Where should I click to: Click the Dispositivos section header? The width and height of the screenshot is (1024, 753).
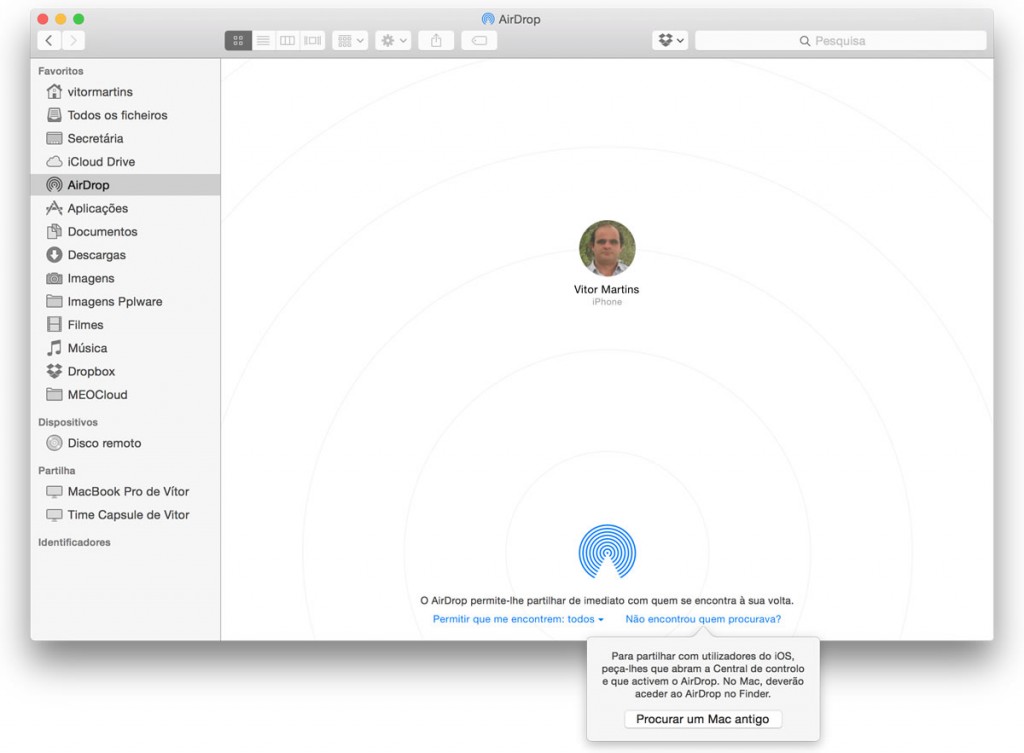(x=68, y=423)
